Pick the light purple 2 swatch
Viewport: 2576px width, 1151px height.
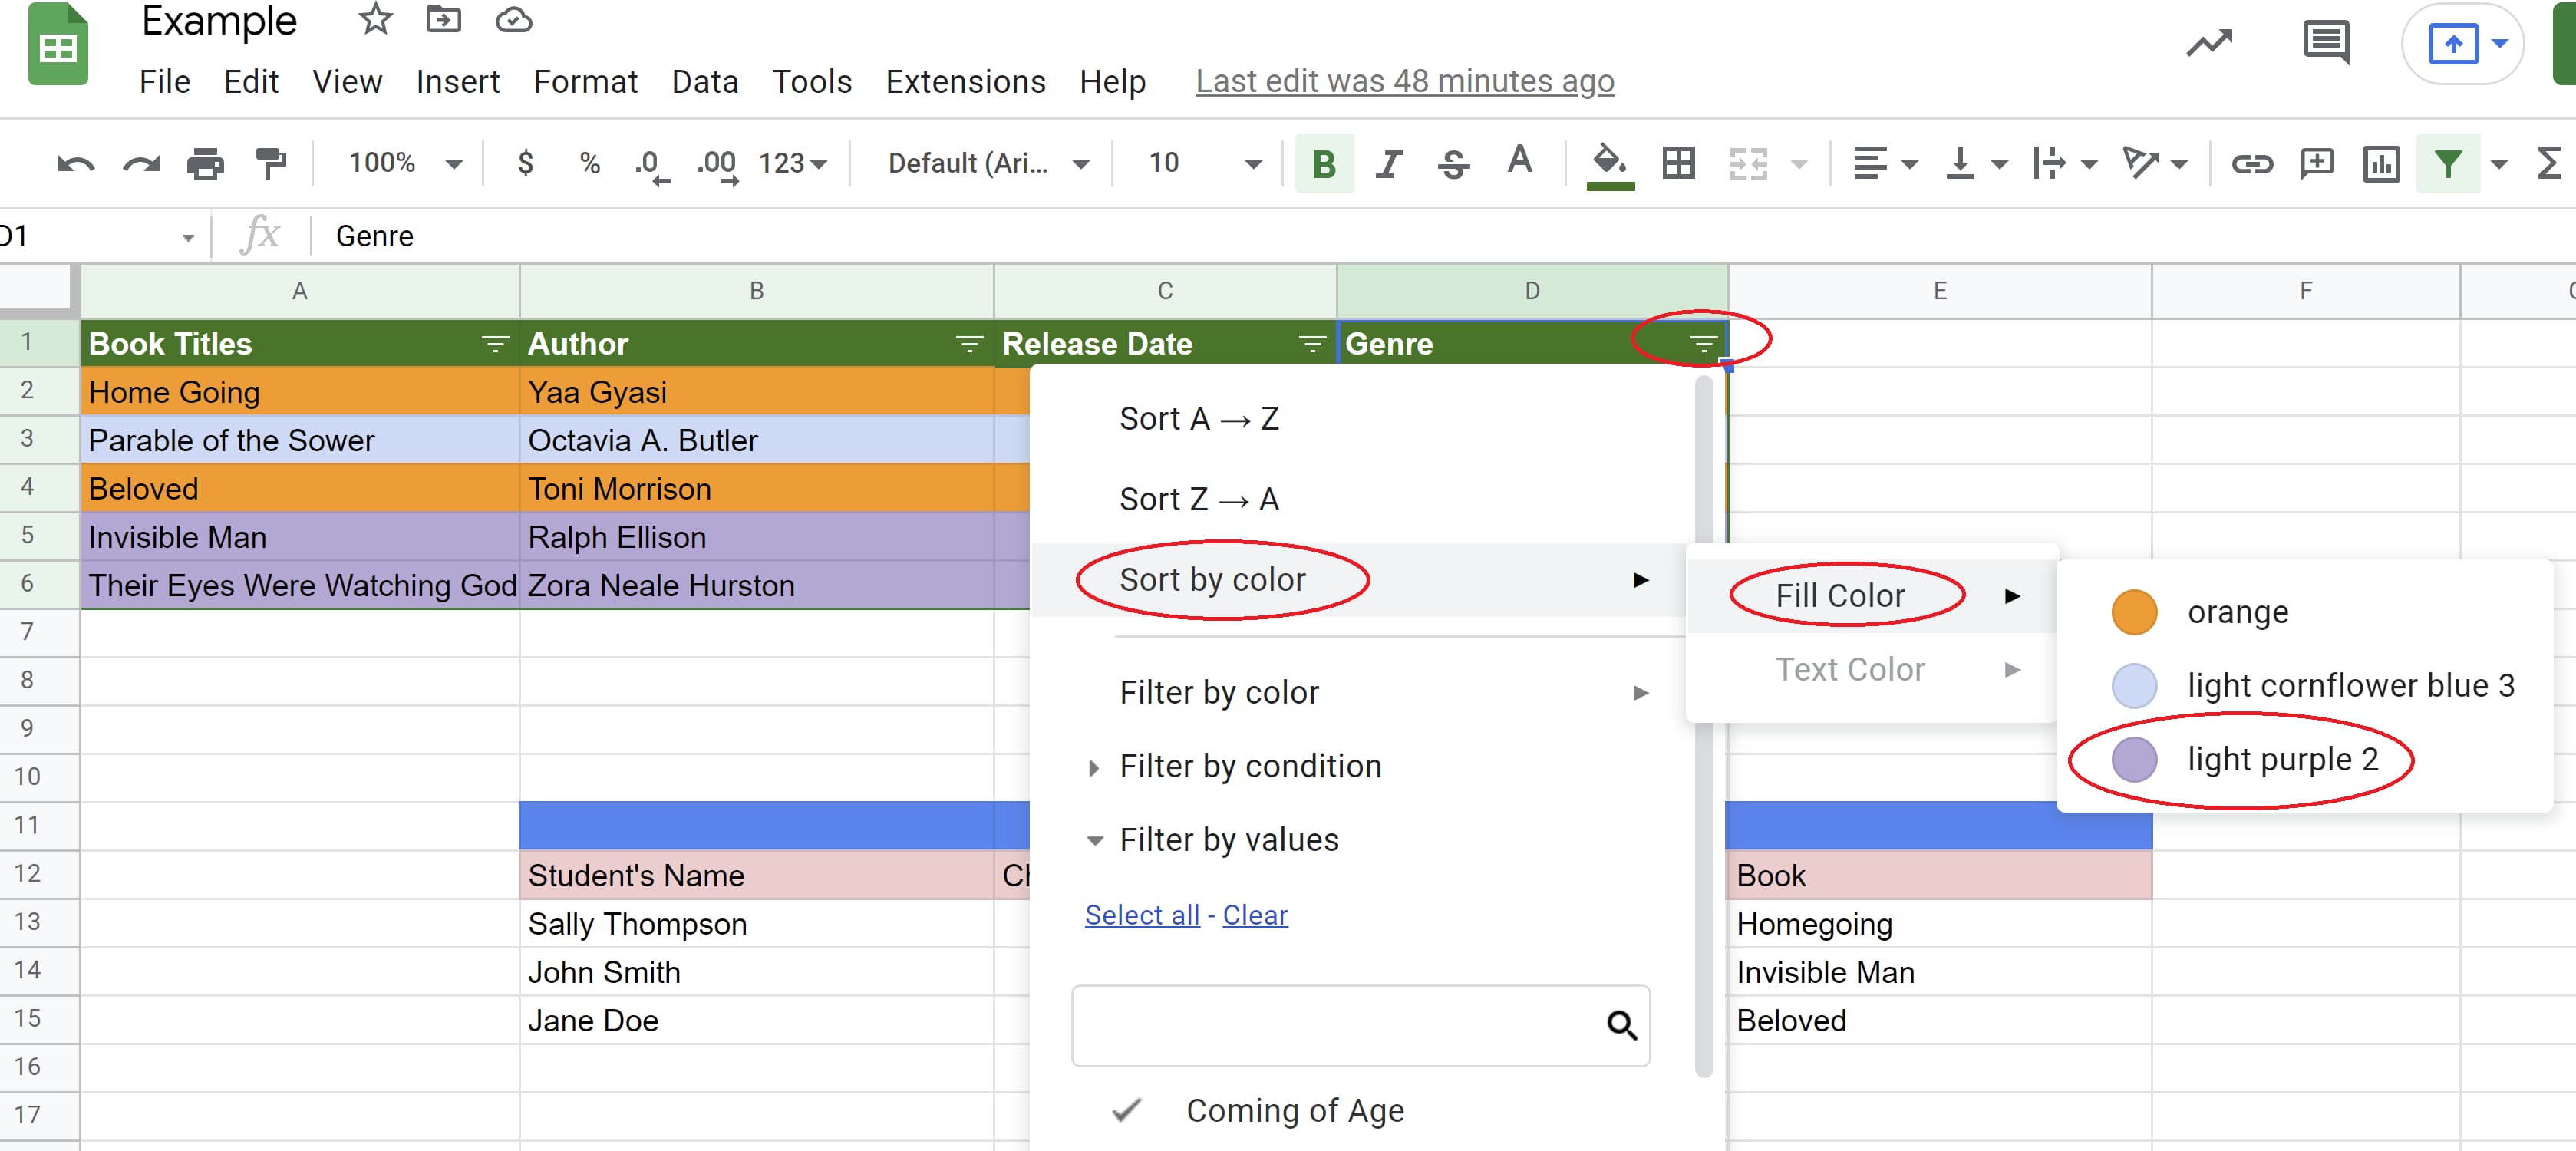tap(2133, 759)
